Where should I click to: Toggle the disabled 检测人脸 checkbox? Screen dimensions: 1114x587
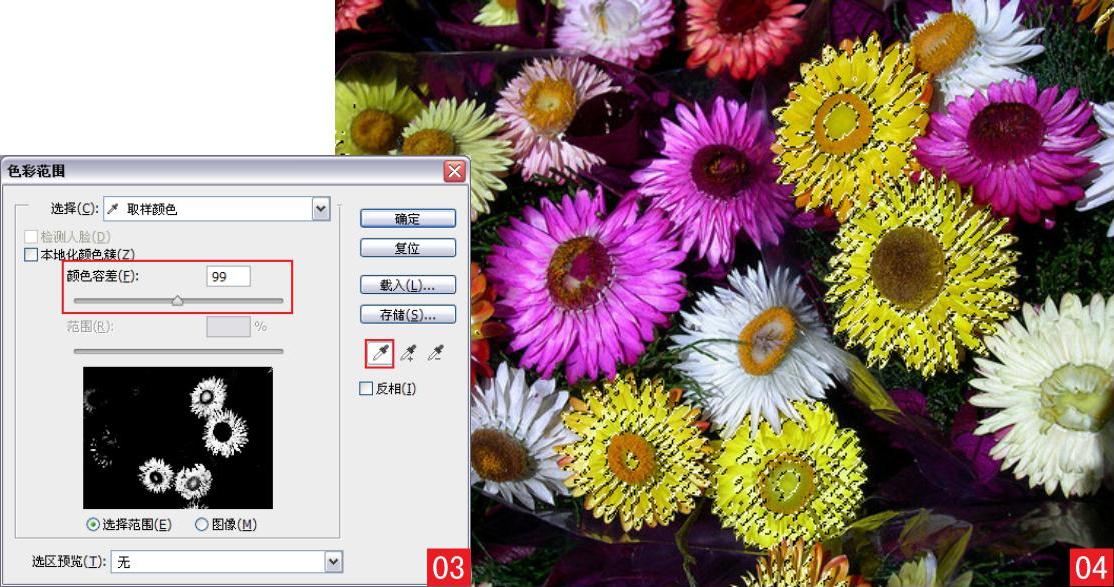tap(31, 237)
